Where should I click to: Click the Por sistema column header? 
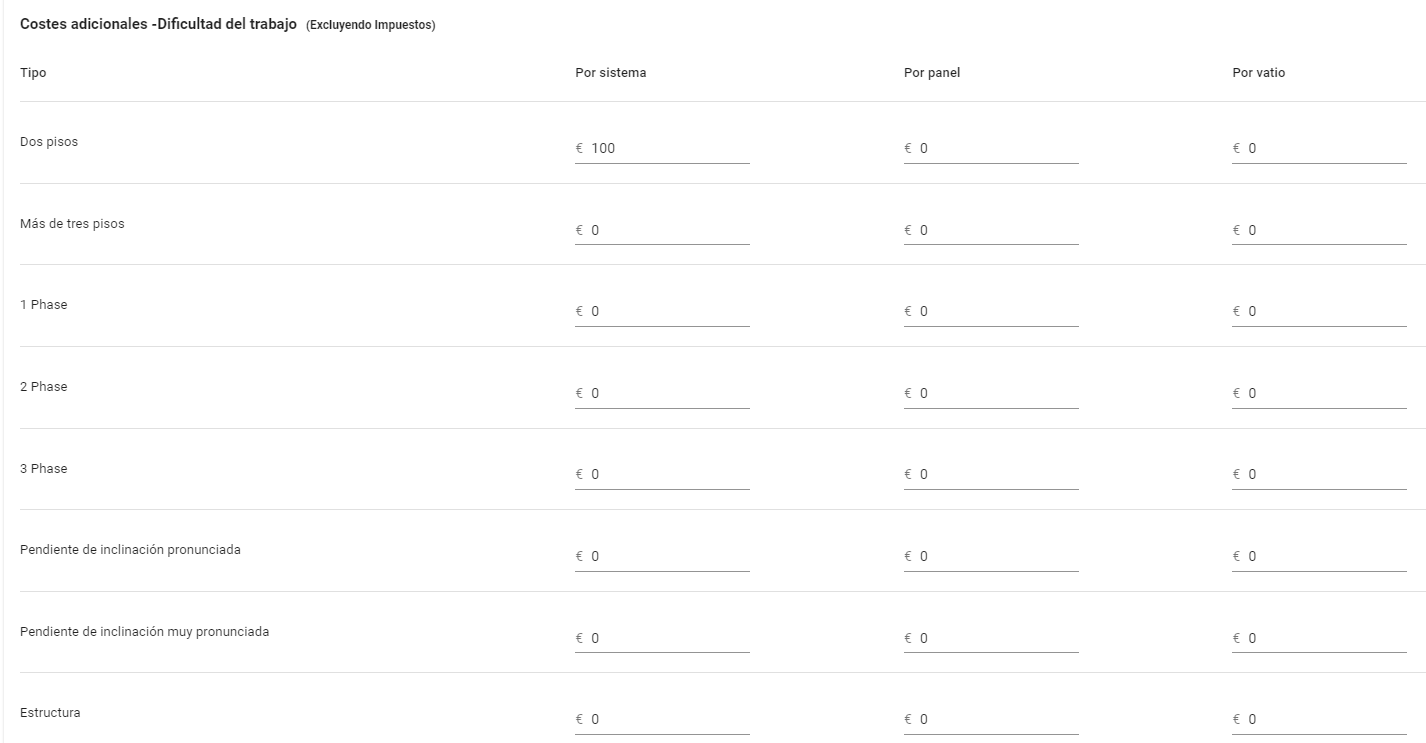[x=610, y=73]
